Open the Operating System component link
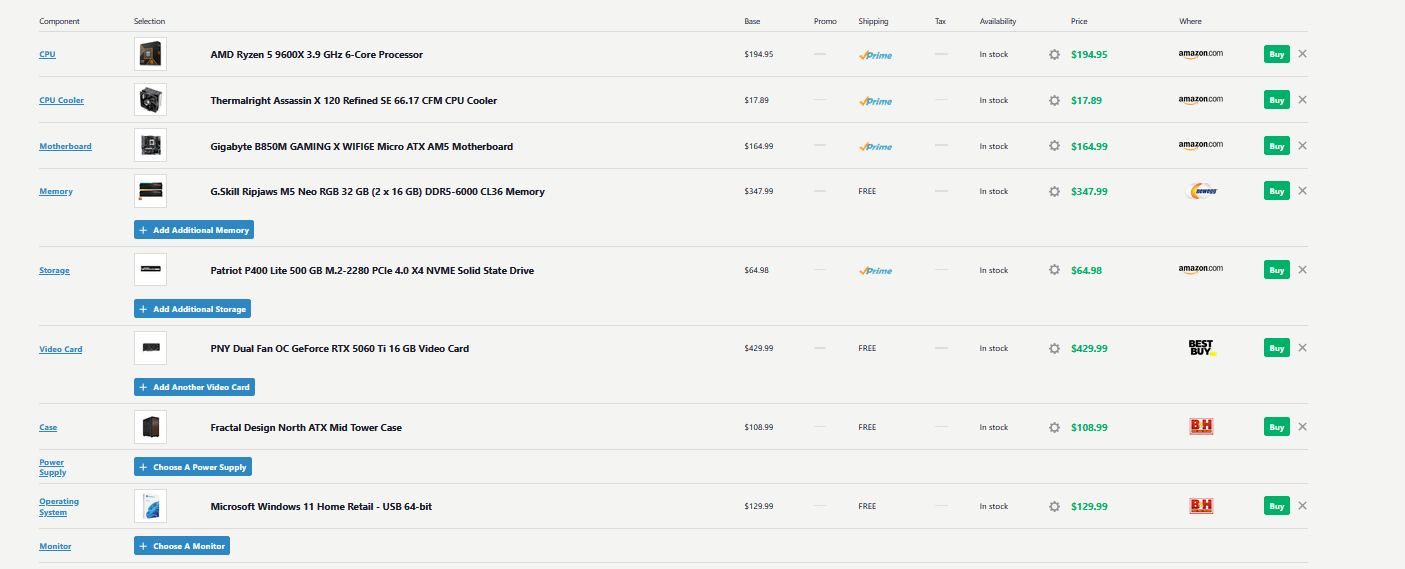1405x569 pixels. [x=59, y=507]
